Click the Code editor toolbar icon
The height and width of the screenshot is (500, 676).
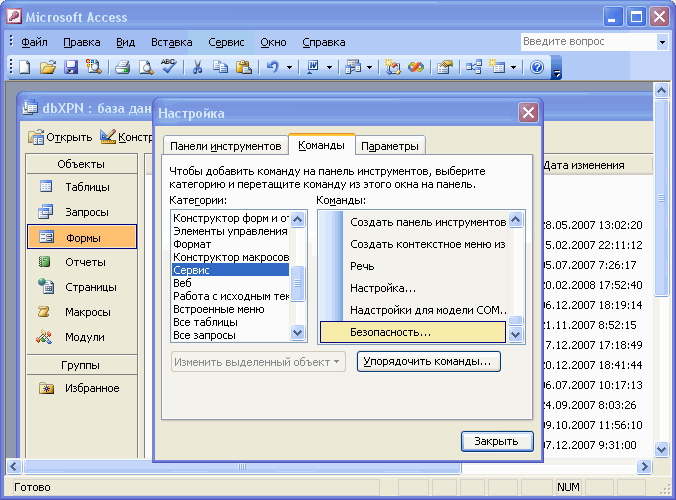(393, 67)
